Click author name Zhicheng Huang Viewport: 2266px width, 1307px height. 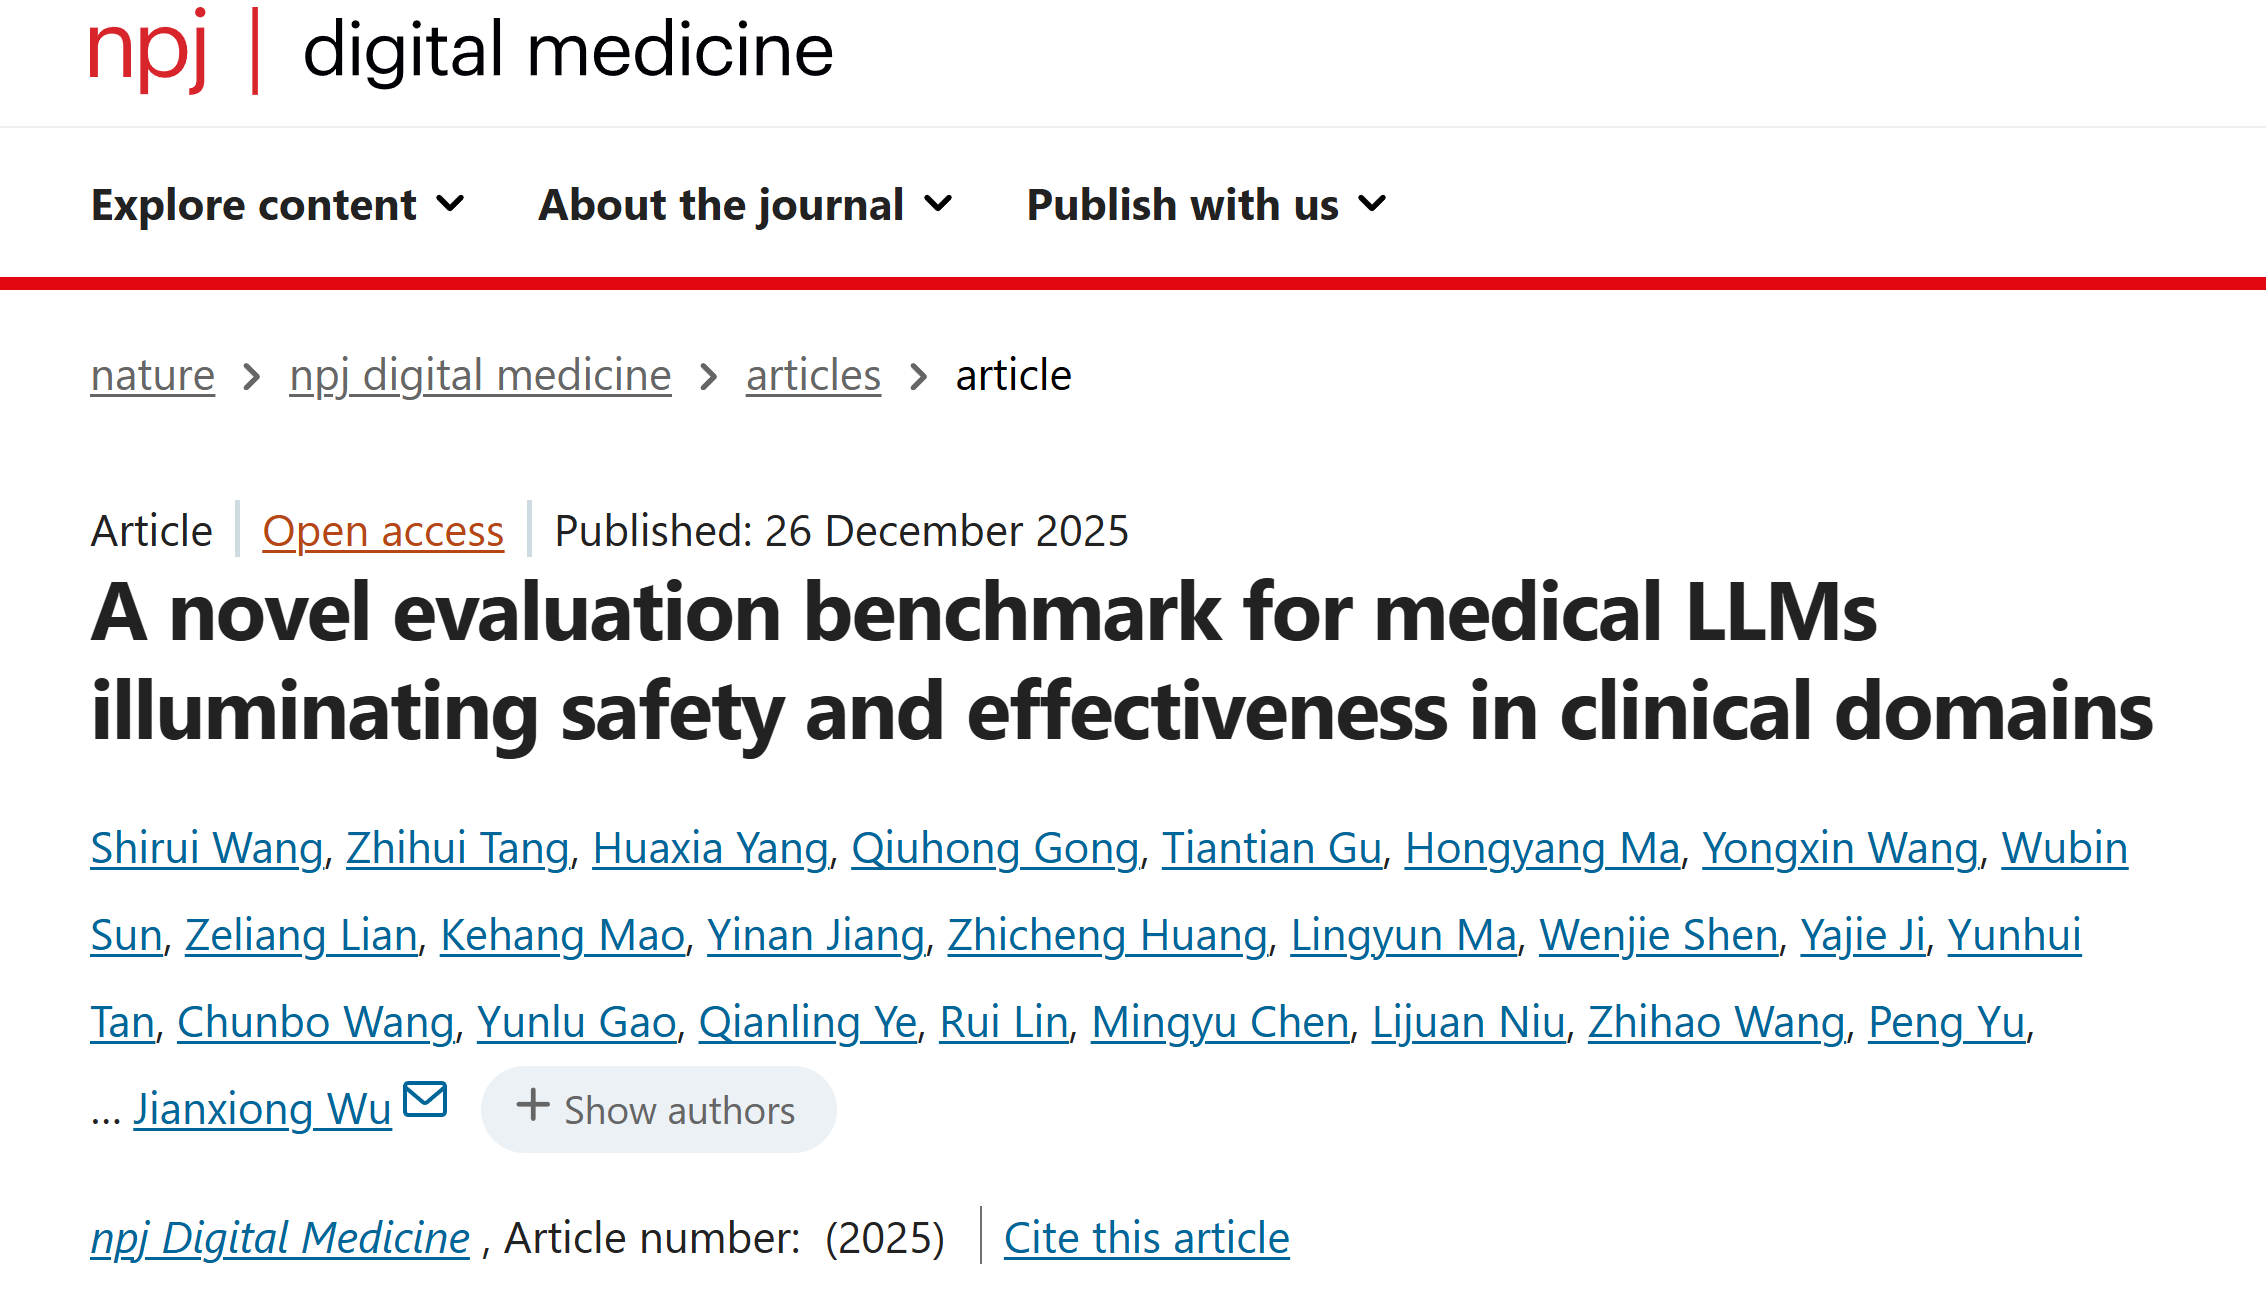[x=1107, y=935]
